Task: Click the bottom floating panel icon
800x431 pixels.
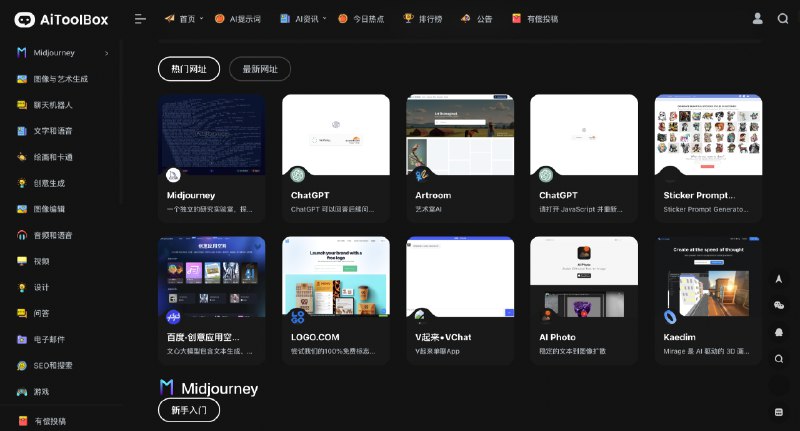Action: click(779, 412)
